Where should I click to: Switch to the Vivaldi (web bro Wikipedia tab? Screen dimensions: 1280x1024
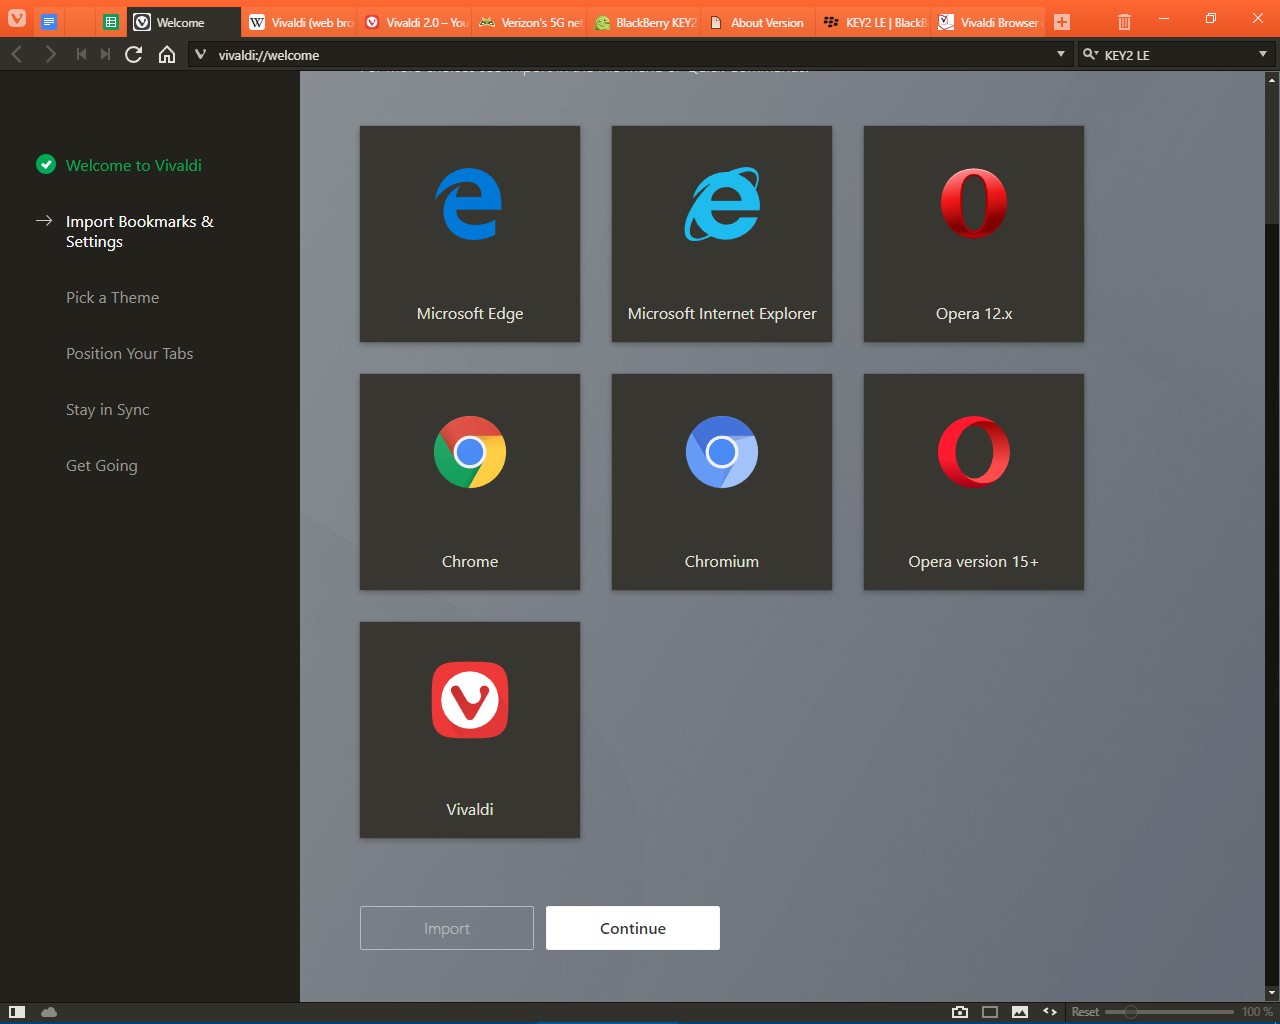click(x=300, y=21)
